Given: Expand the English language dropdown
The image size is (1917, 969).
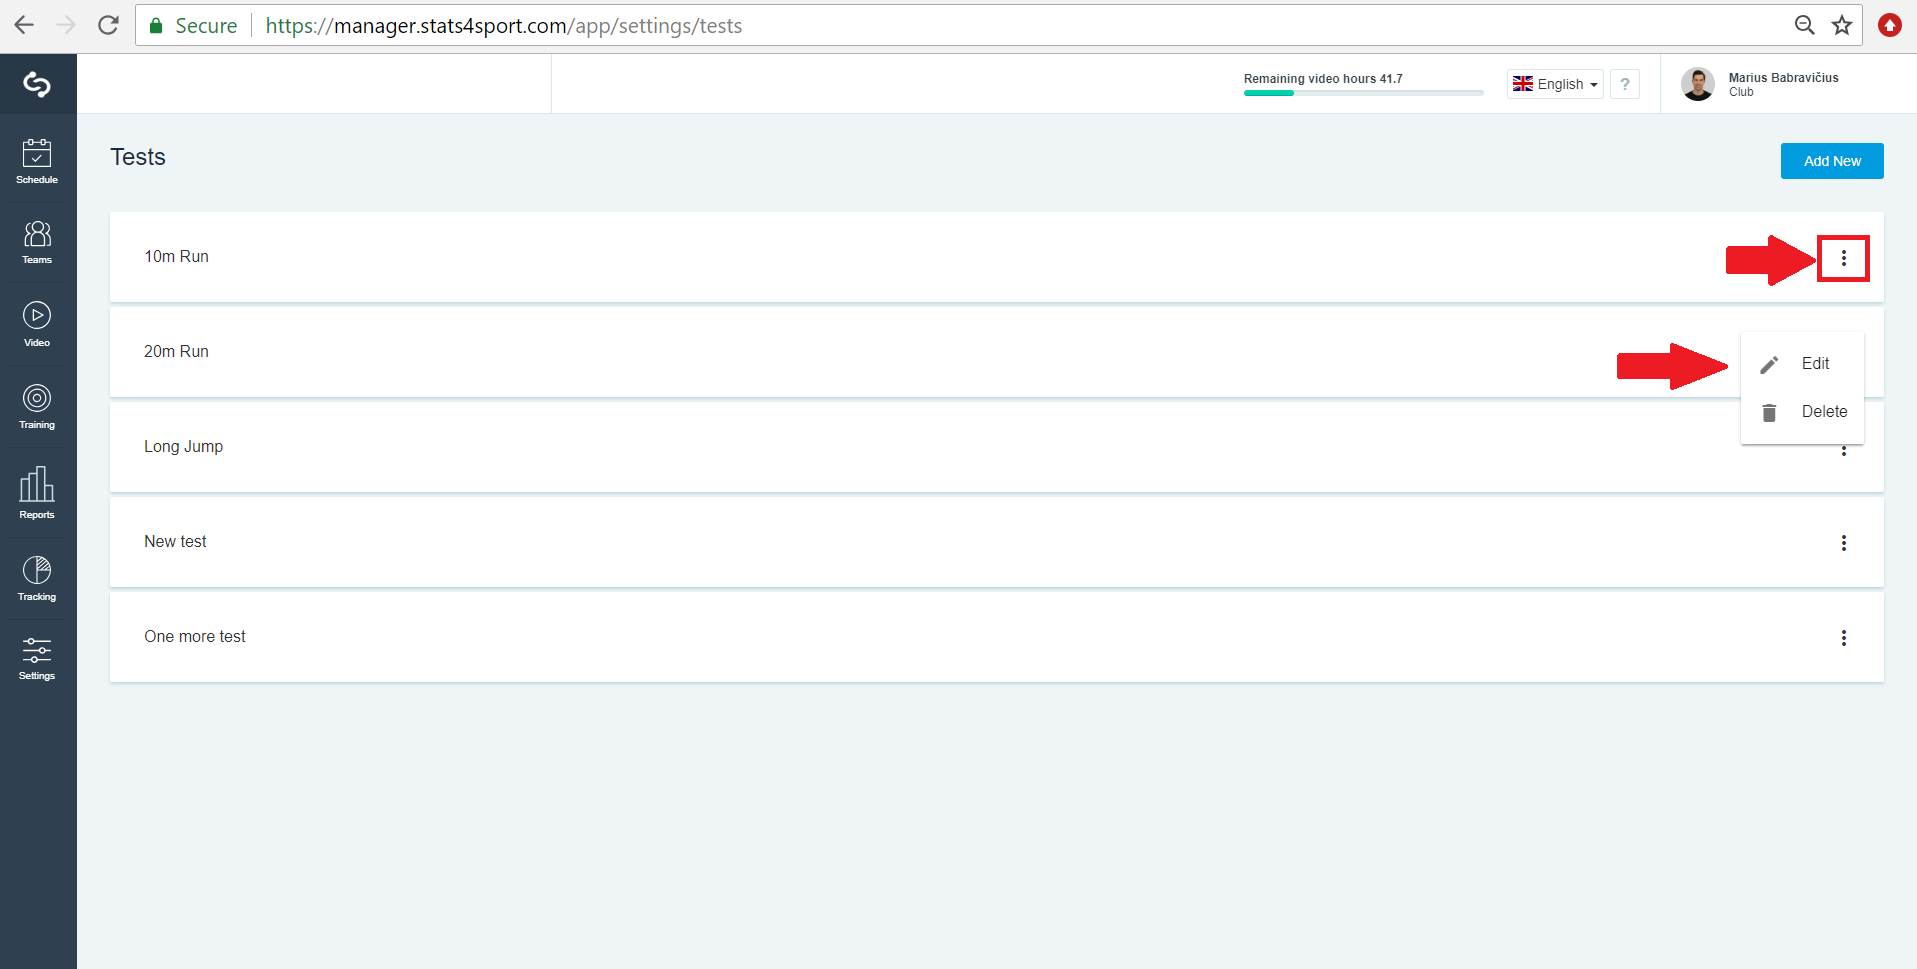Looking at the screenshot, I should [1555, 84].
